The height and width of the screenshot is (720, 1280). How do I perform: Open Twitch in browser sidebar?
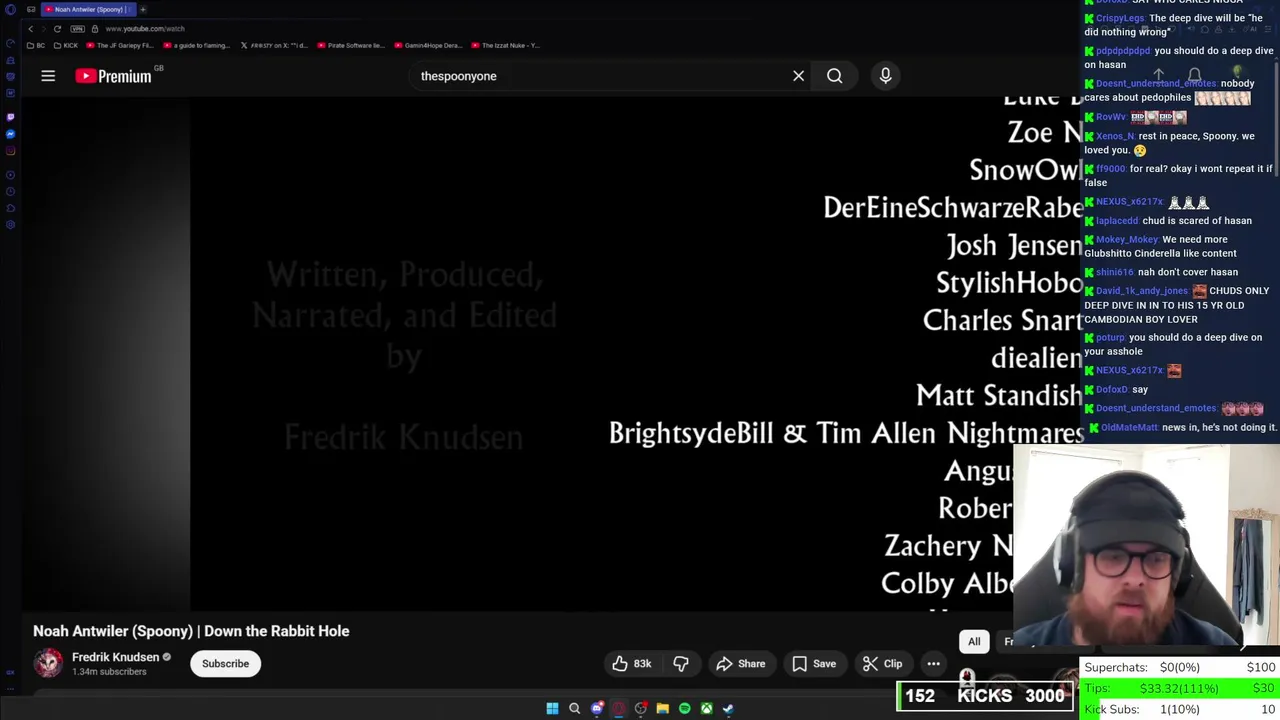point(11,117)
